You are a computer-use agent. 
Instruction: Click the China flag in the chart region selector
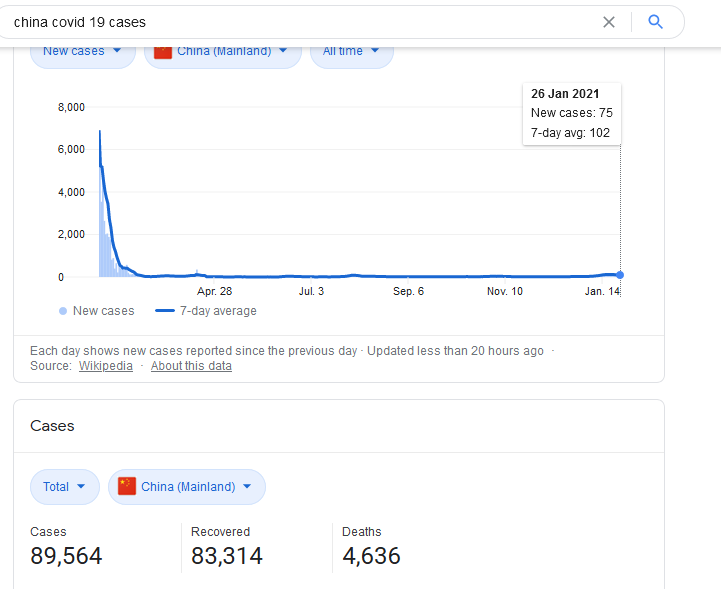click(x=162, y=51)
